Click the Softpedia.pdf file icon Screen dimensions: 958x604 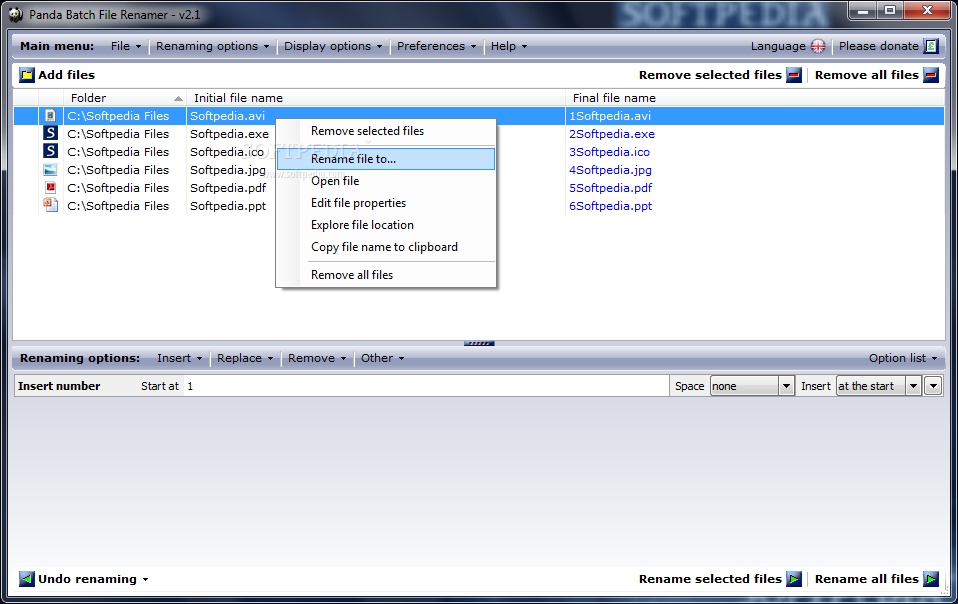tap(51, 187)
